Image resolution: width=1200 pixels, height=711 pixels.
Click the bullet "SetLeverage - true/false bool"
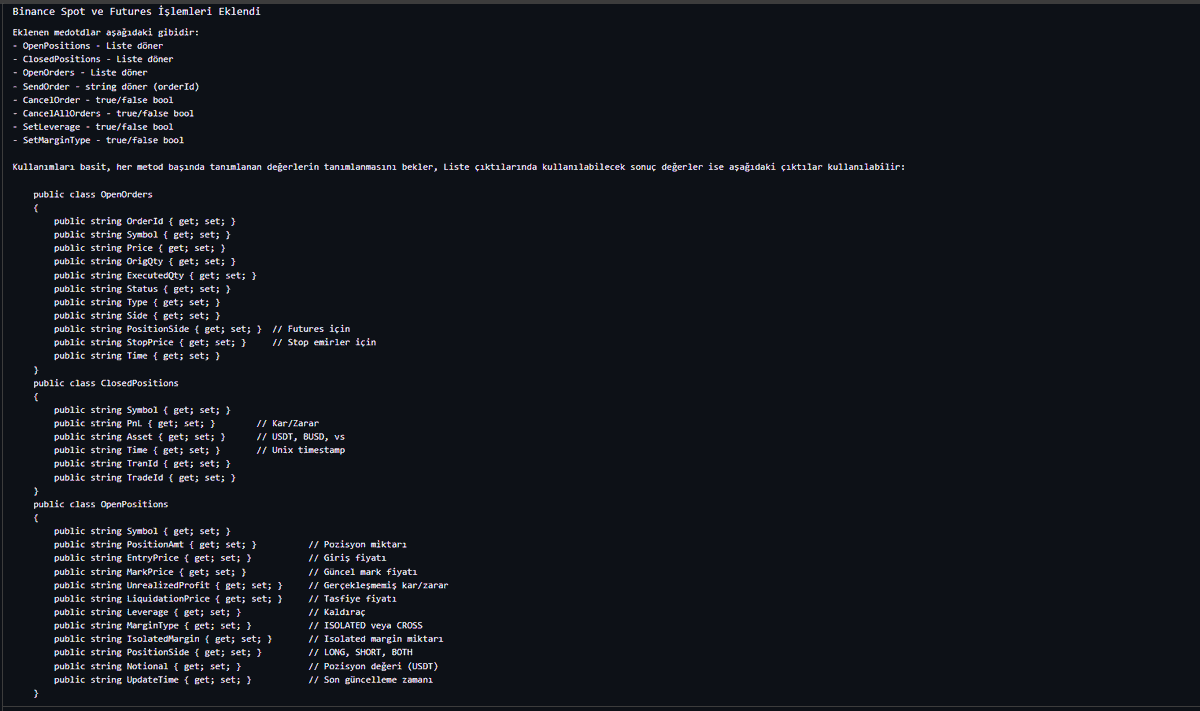pos(93,127)
